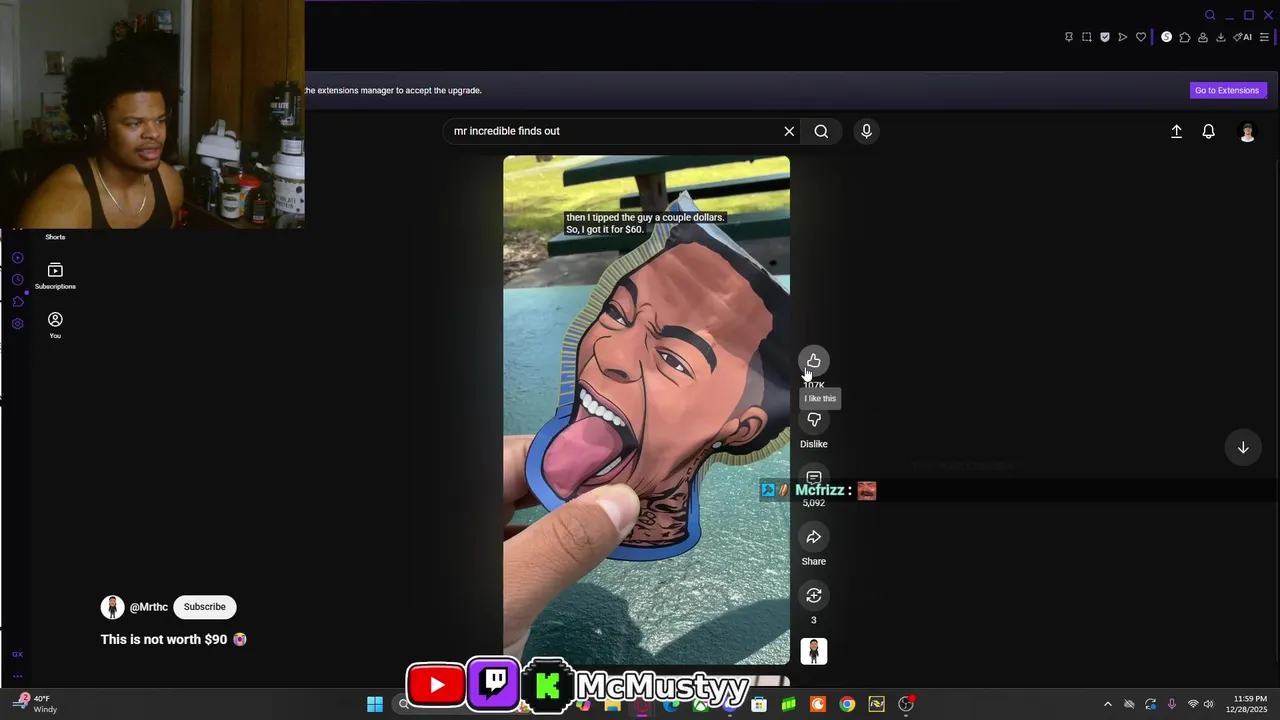Show hidden system tray icons chevron

(1107, 704)
